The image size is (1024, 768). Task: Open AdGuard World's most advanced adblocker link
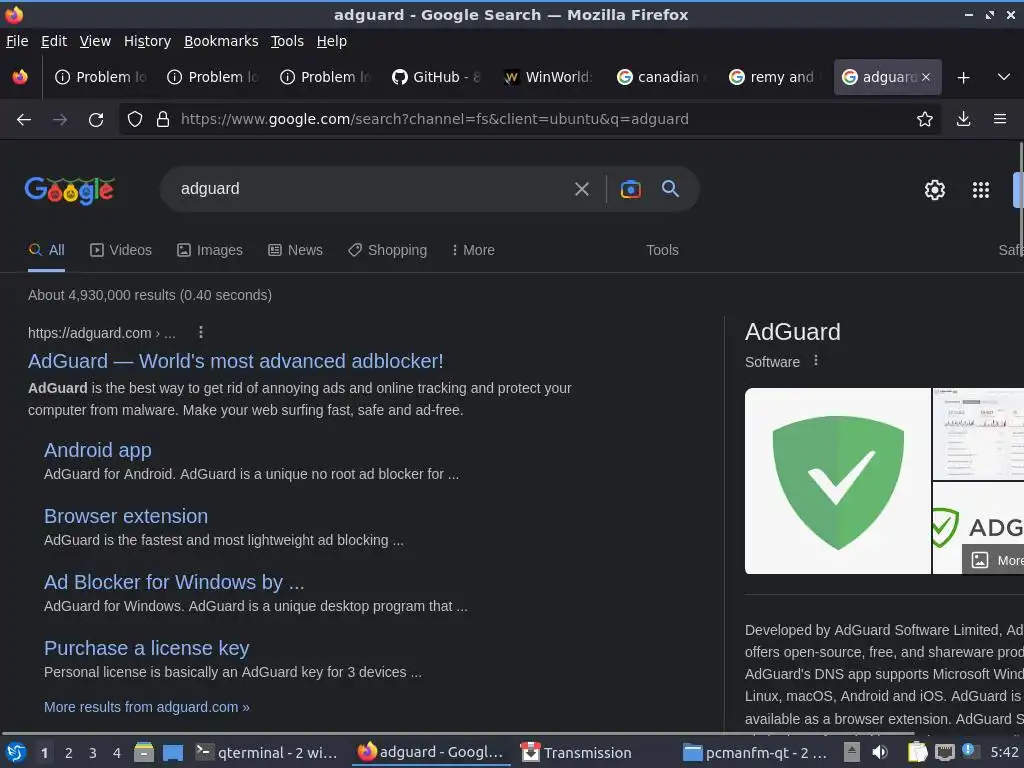(x=236, y=361)
